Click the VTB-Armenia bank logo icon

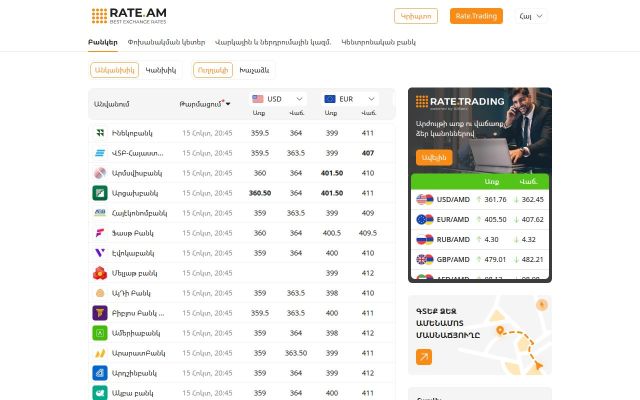click(100, 153)
